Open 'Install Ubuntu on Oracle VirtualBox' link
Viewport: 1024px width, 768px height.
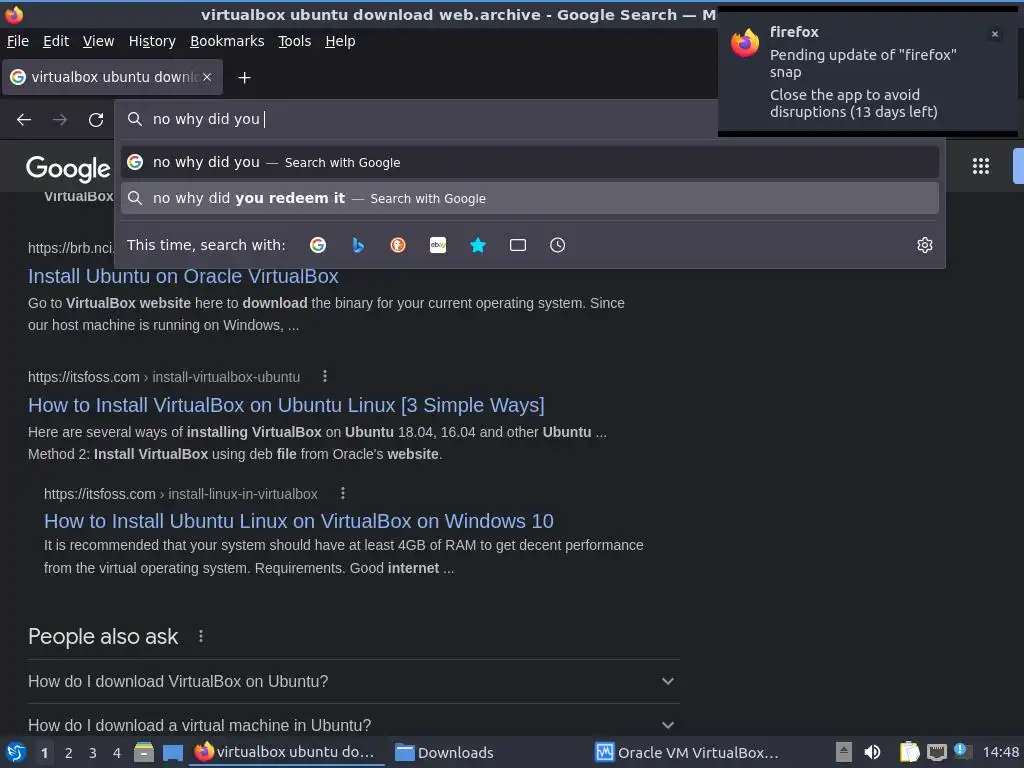183,276
